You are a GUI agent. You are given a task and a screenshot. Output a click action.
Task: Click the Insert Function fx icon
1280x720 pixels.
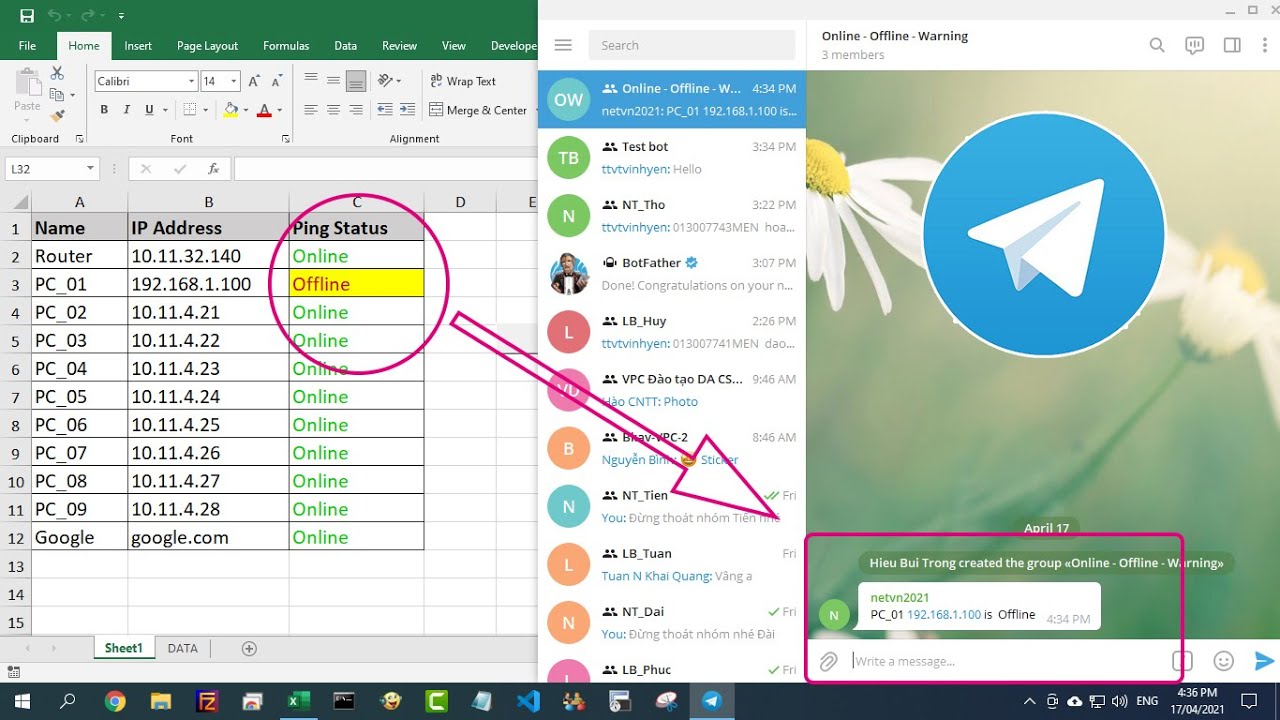tap(213, 169)
